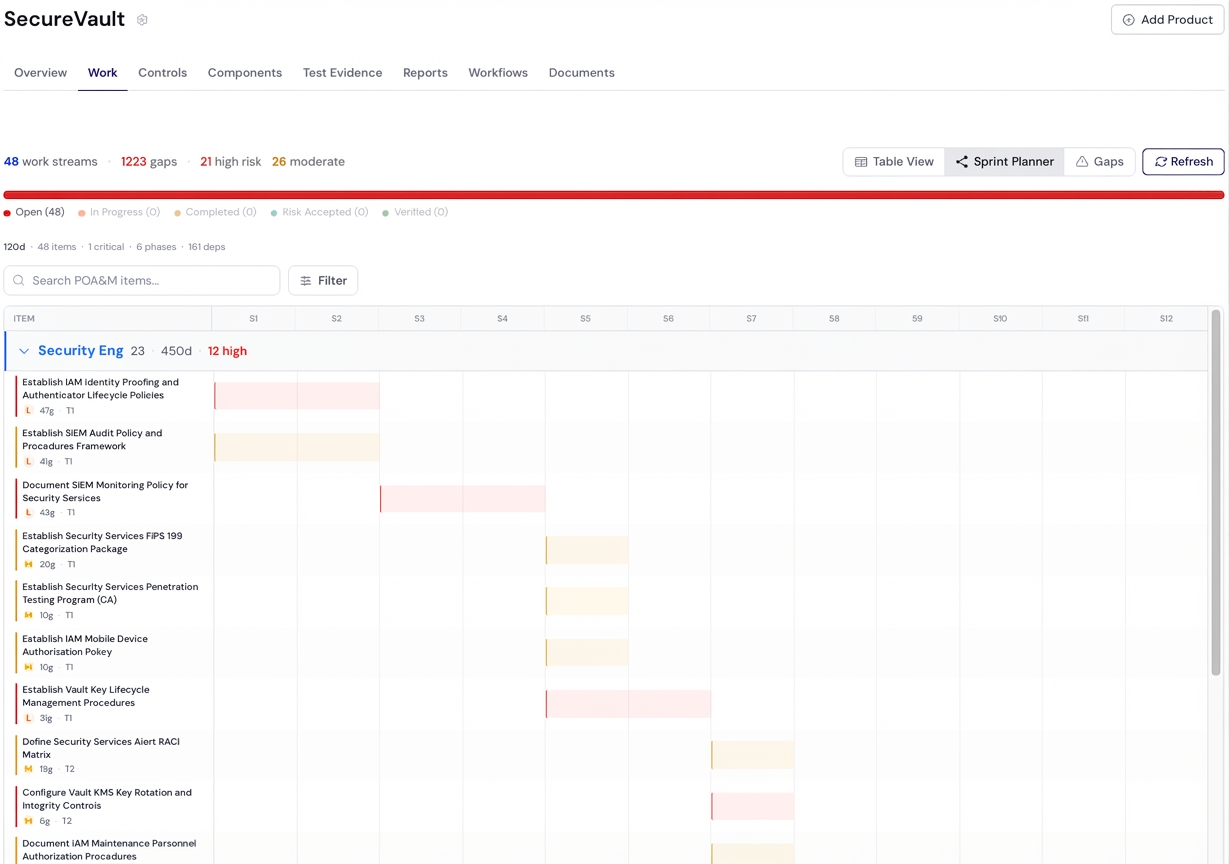Screen dimensions: 1229x864
Task: Open the Overview tab
Action: pyautogui.click(x=41, y=73)
